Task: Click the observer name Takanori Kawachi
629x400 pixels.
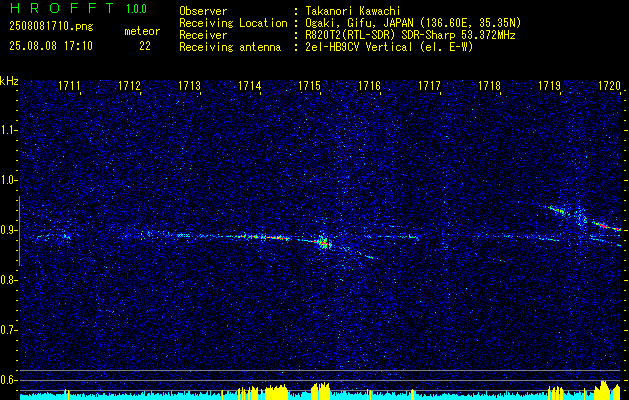Action: tap(351, 12)
